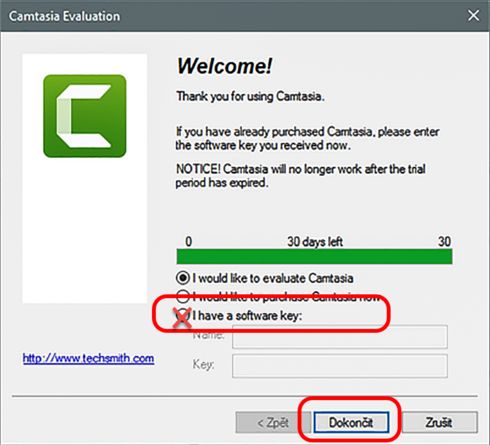Click the "30 days left" label
Viewport: 490px width, 445px height.
pos(315,241)
